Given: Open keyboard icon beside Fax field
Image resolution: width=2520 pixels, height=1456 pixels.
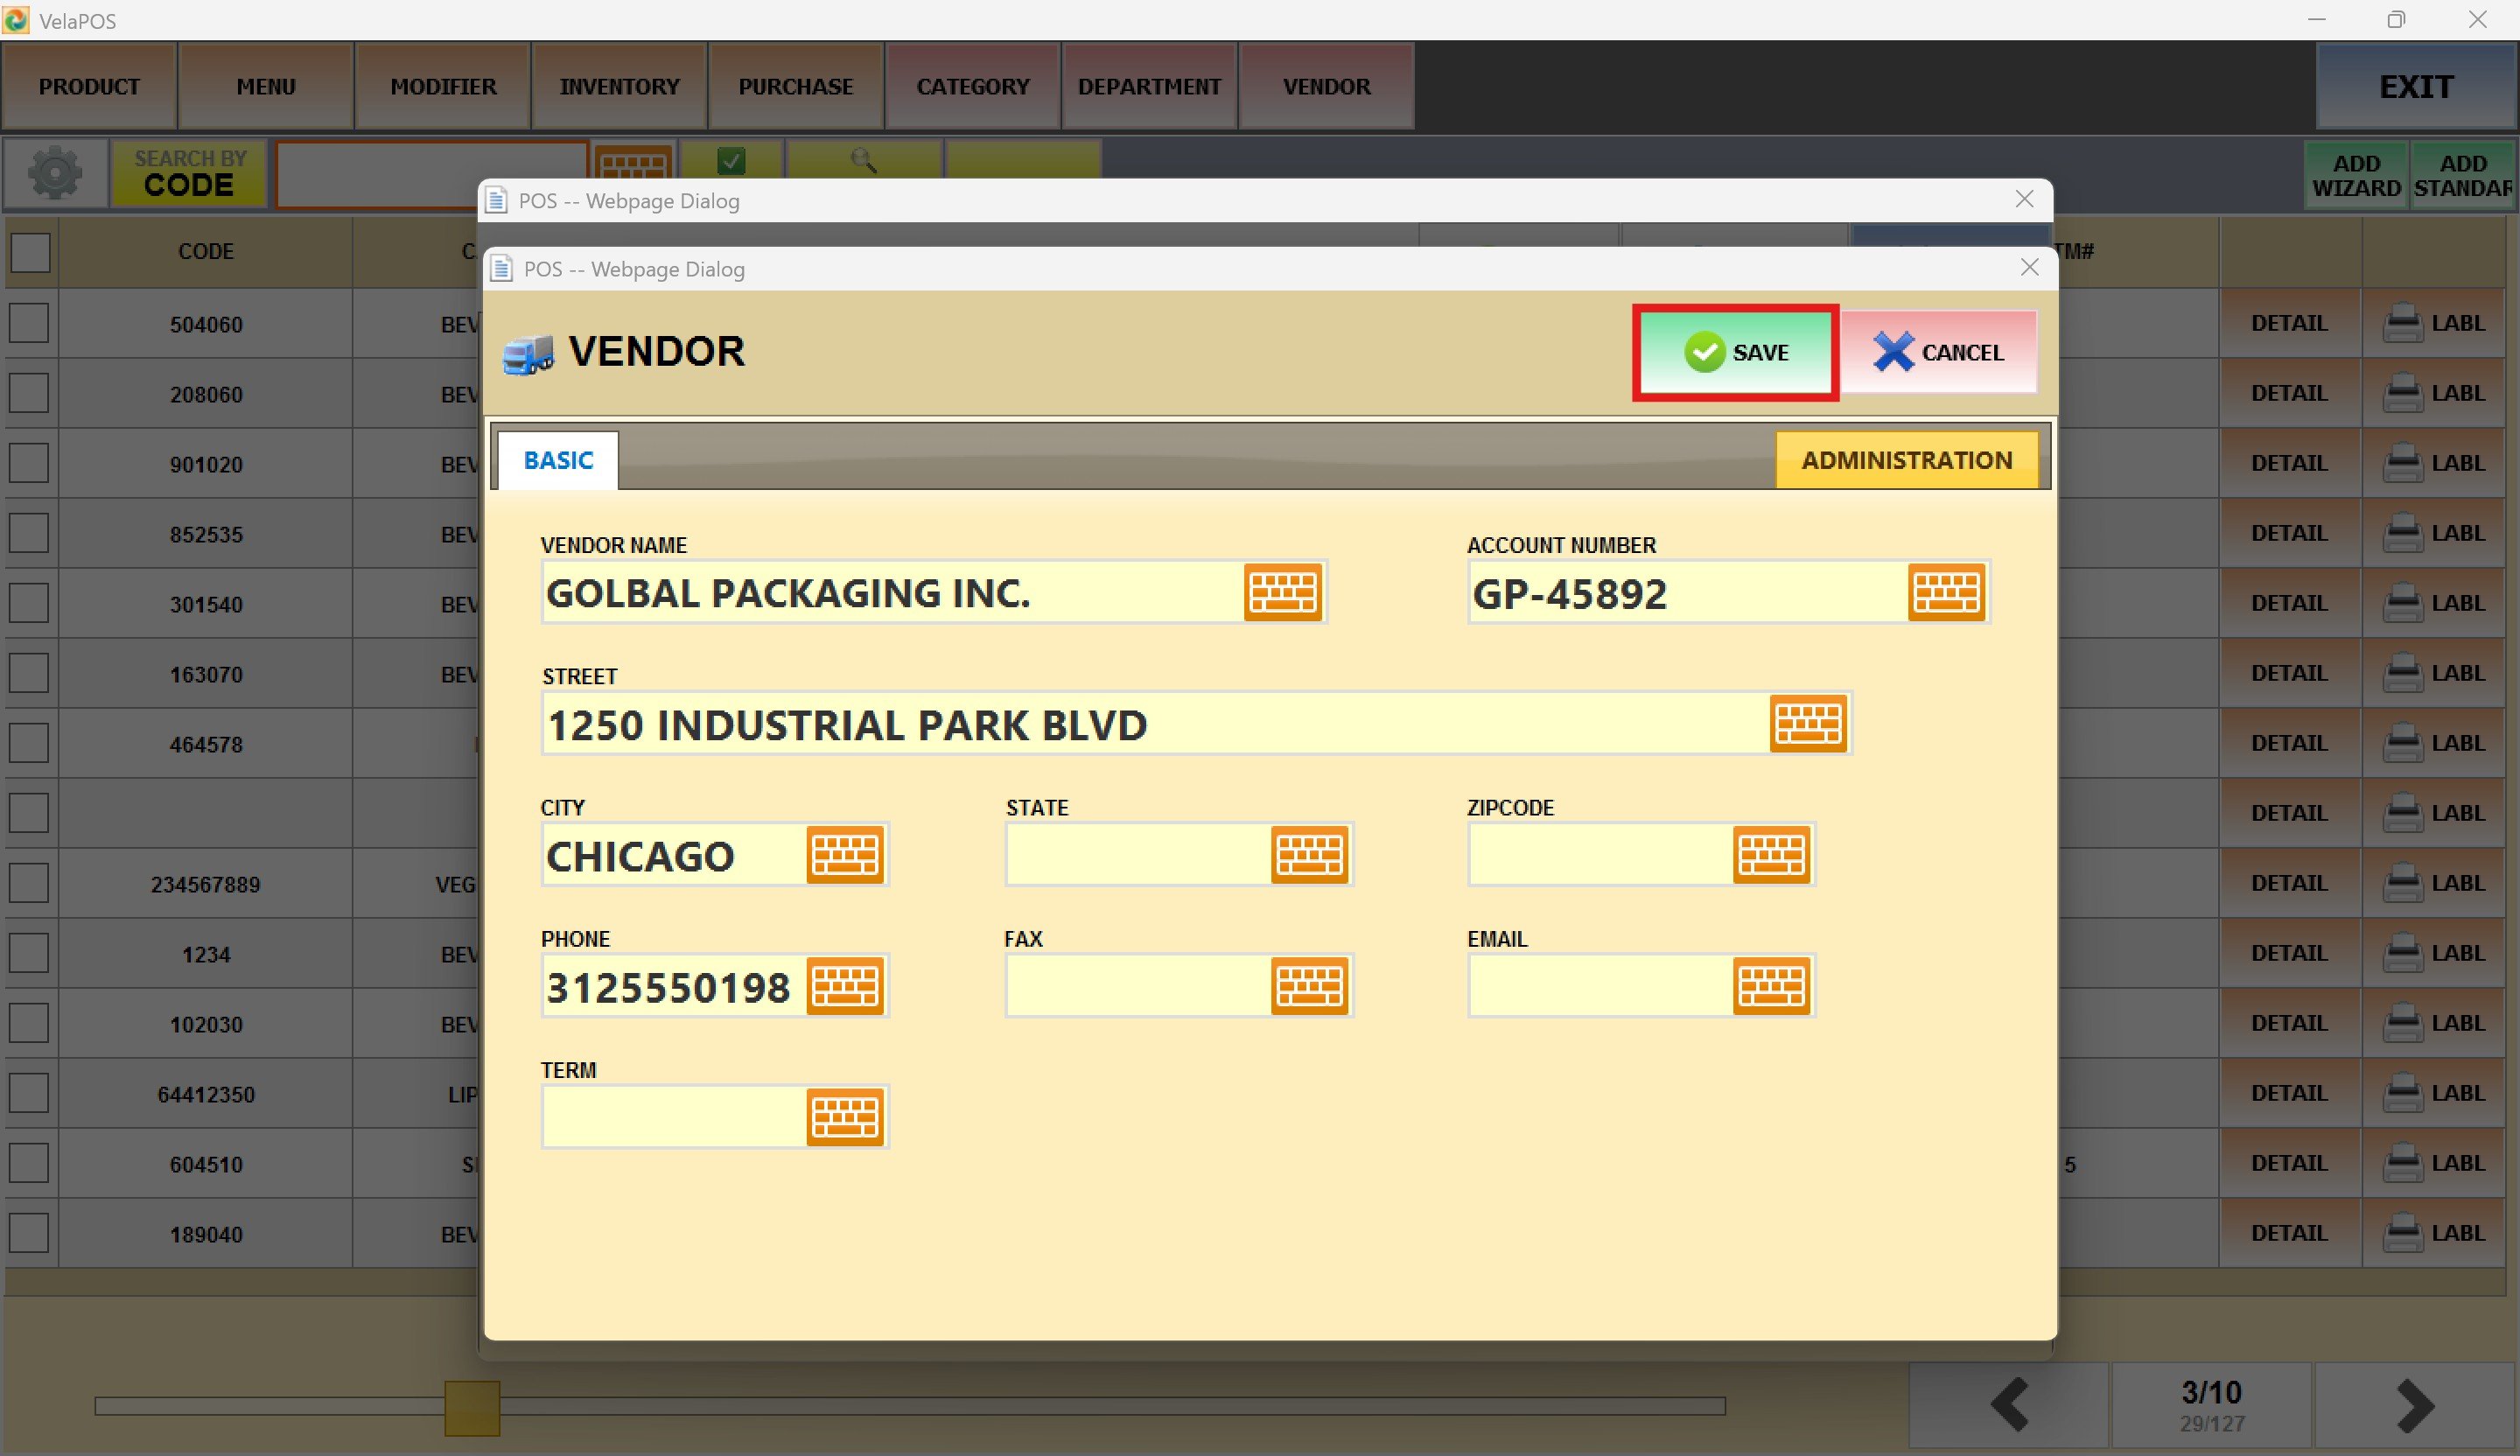Looking at the screenshot, I should 1308,986.
